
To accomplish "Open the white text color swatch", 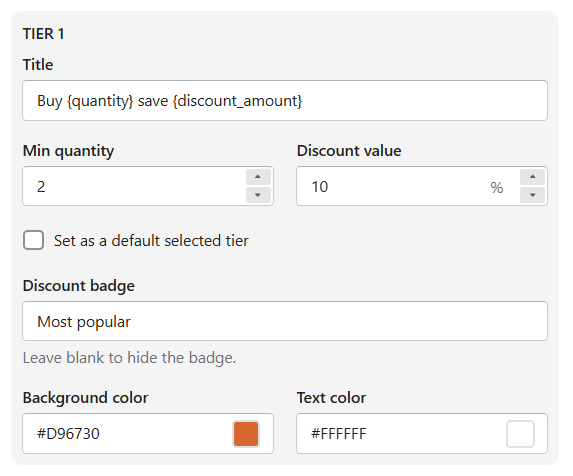I will (520, 434).
